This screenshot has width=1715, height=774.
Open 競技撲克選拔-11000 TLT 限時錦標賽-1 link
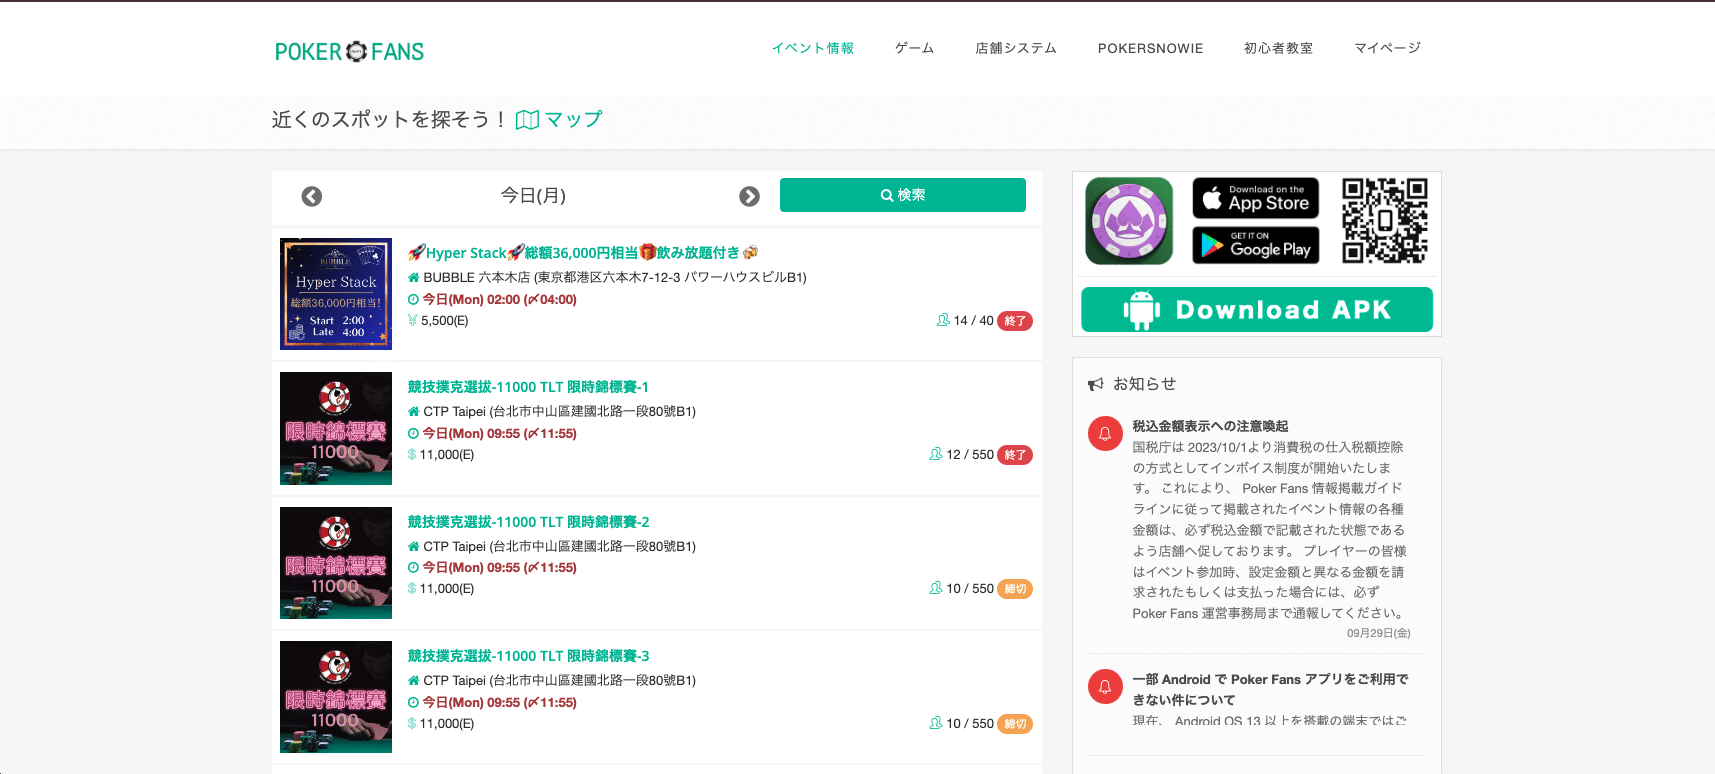coord(528,387)
